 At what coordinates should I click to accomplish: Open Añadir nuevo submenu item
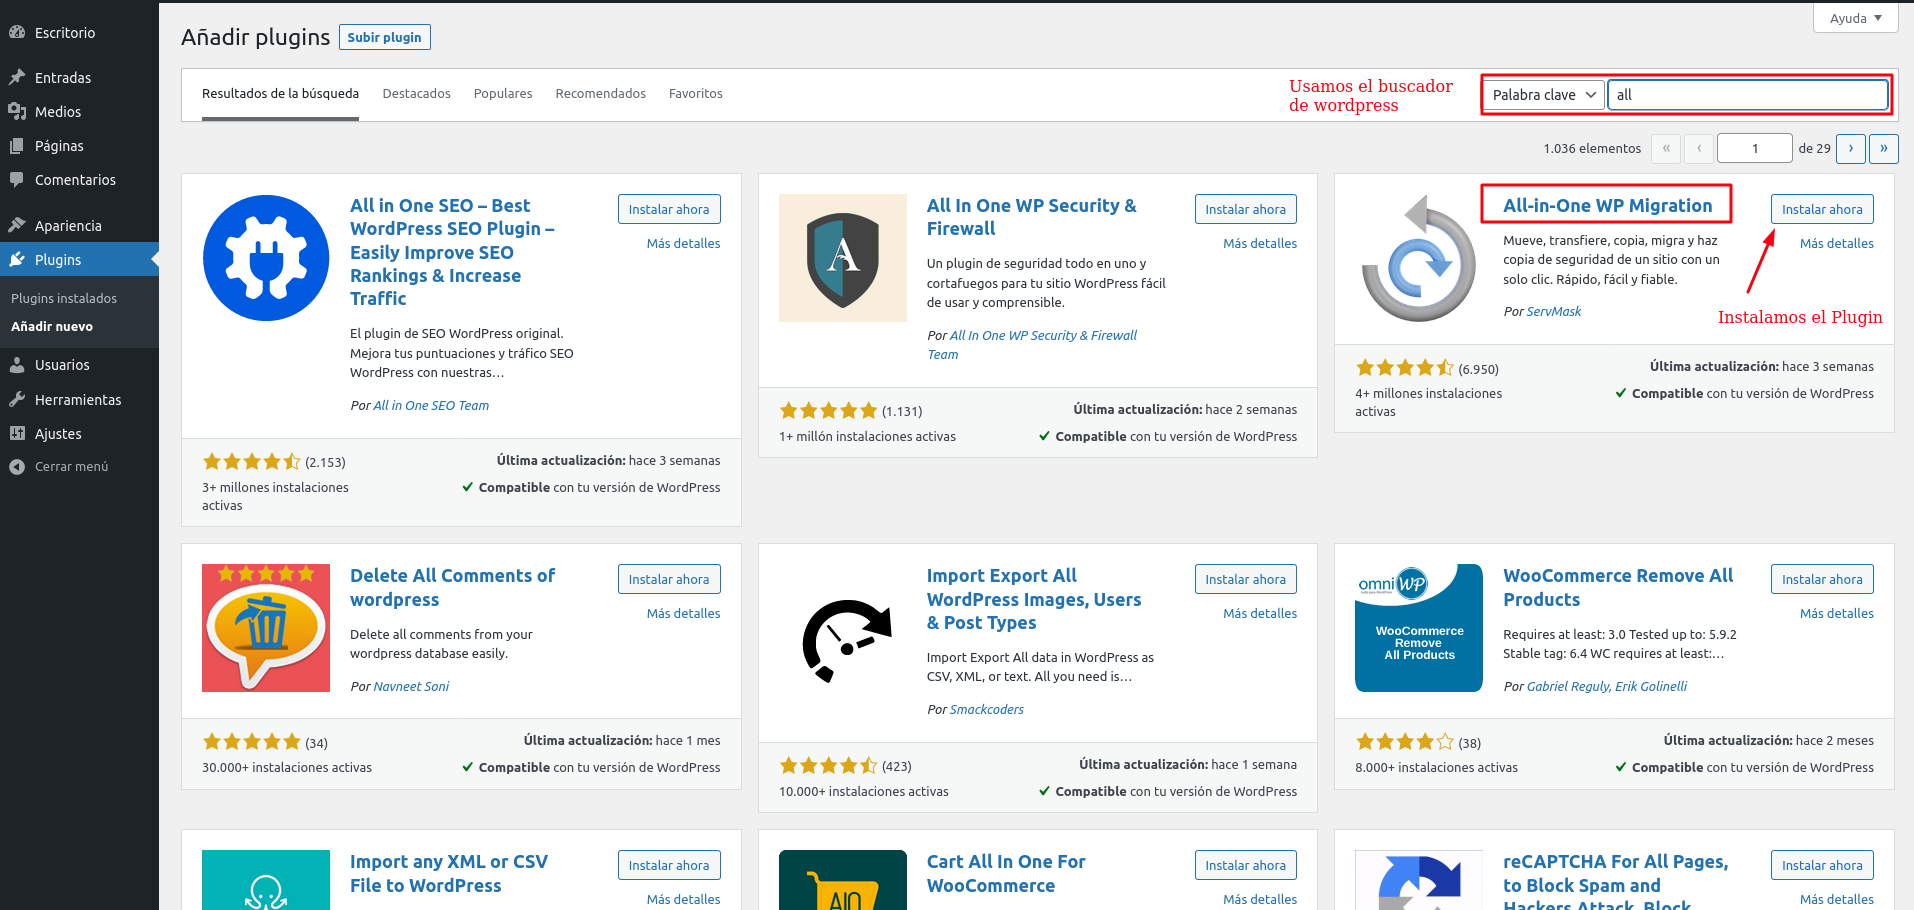click(x=52, y=326)
